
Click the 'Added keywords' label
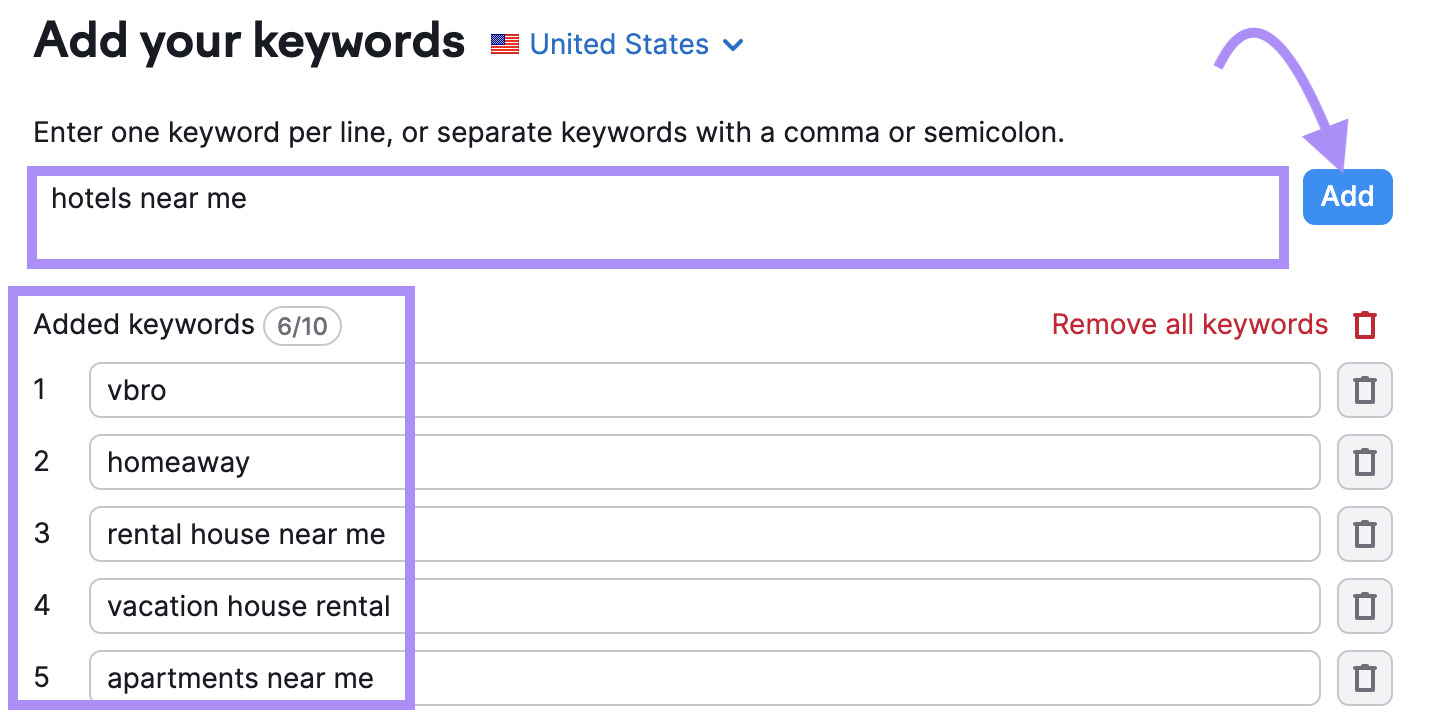click(x=143, y=324)
